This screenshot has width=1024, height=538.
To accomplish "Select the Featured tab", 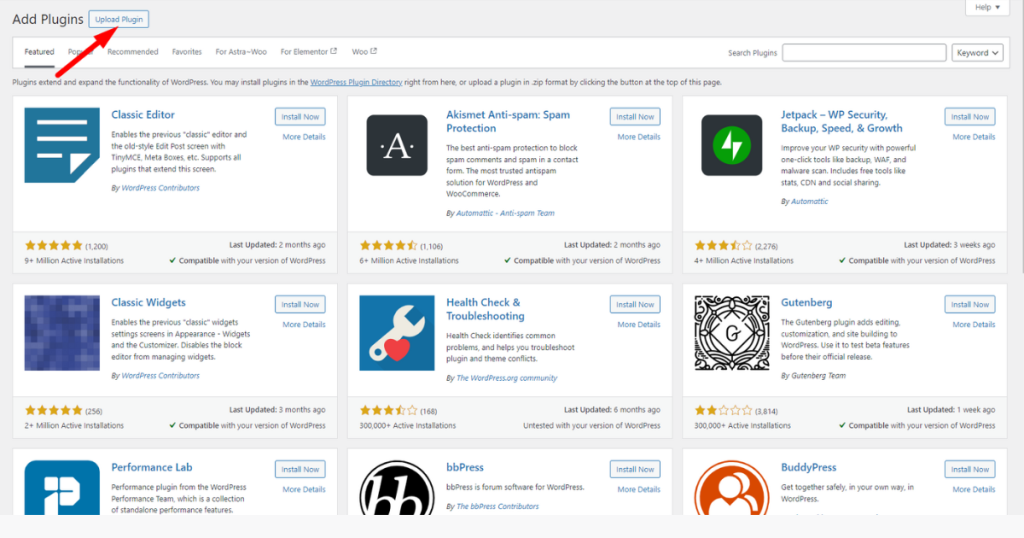I will (x=39, y=52).
